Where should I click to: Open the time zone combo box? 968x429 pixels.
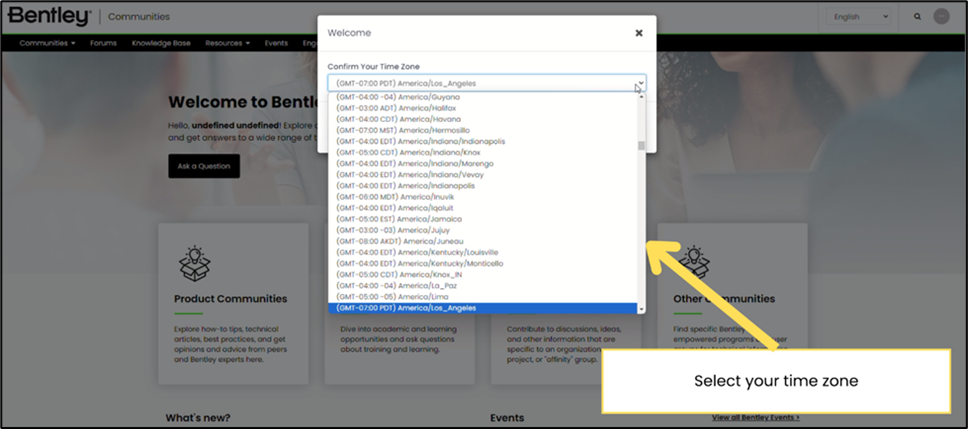click(x=486, y=83)
